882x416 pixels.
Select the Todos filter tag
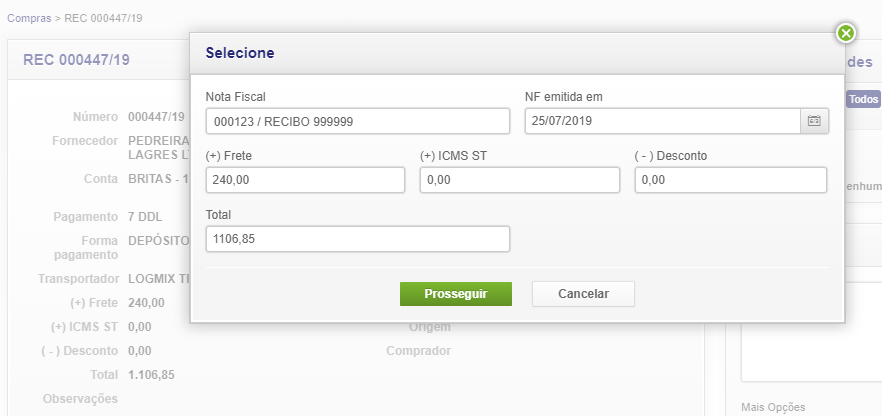pyautogui.click(x=863, y=99)
